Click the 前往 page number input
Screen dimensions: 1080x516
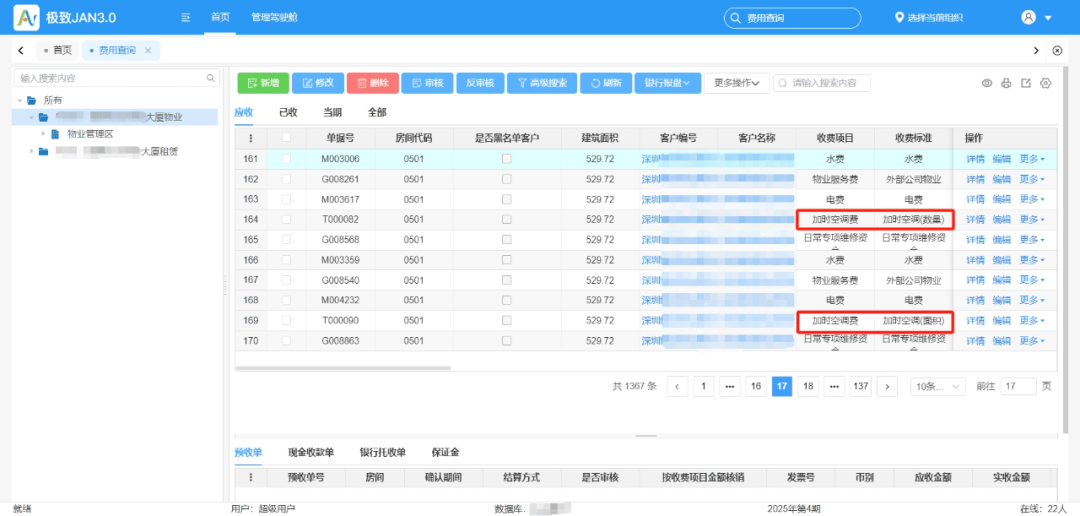pyautogui.click(x=1018, y=386)
